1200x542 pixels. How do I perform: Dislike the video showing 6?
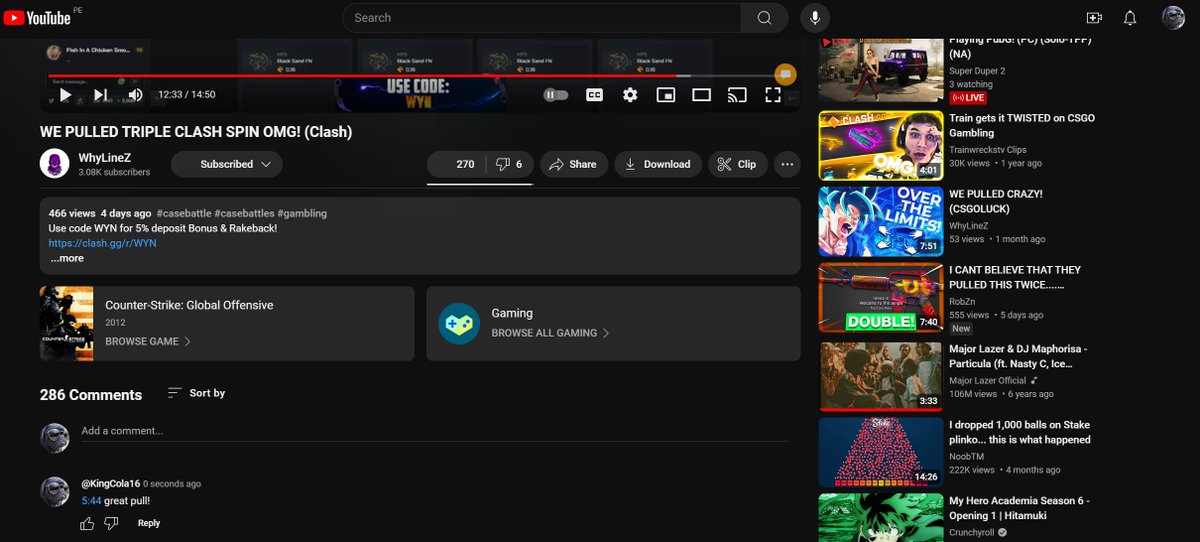[509, 164]
